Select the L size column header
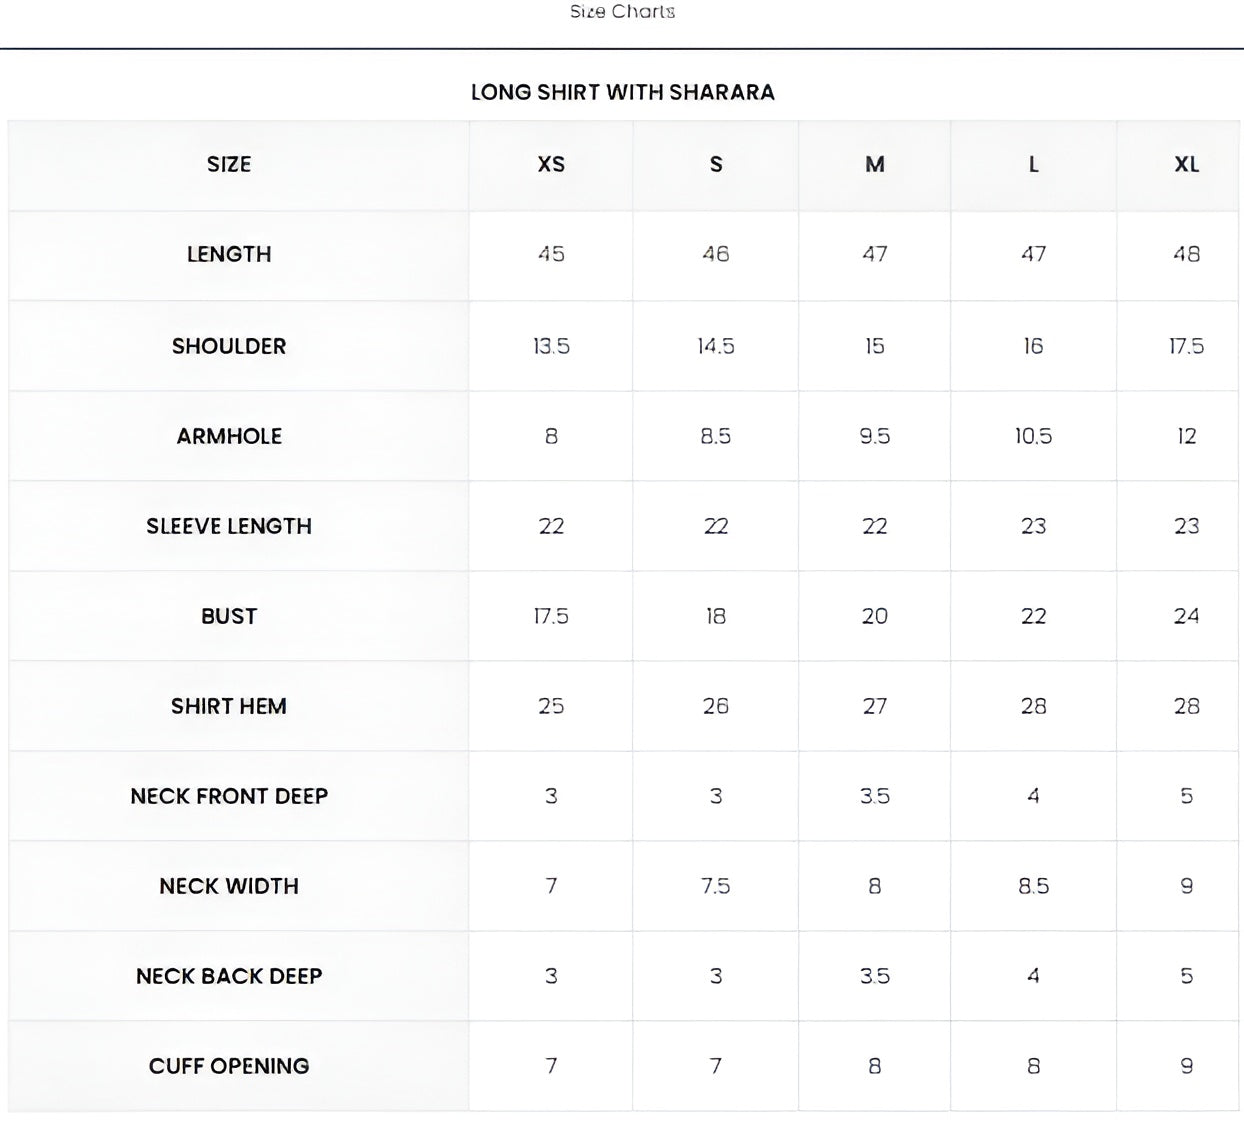 tap(1033, 164)
